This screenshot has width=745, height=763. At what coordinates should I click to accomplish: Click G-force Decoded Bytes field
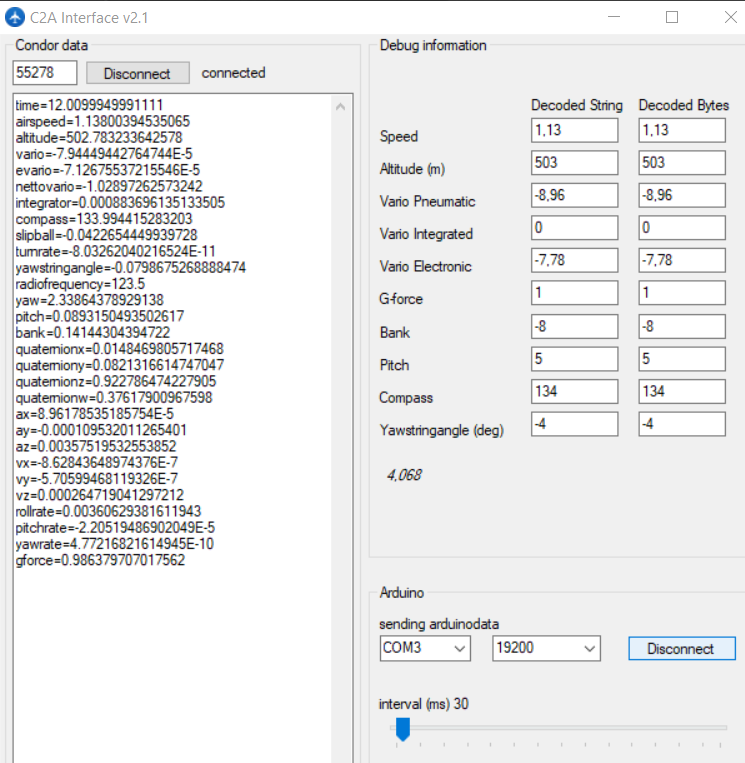pyautogui.click(x=682, y=293)
